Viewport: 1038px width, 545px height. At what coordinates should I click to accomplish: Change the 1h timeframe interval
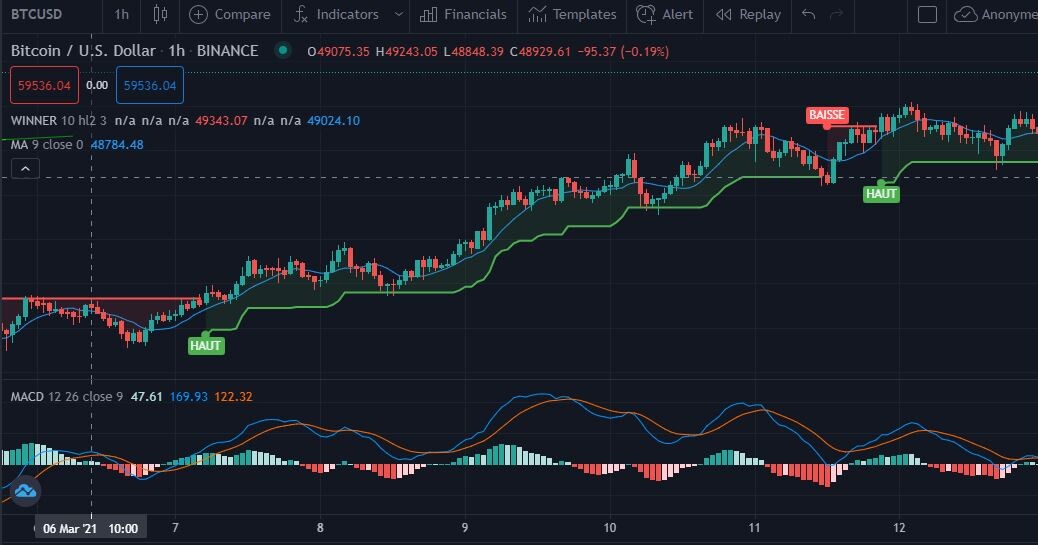click(x=122, y=14)
